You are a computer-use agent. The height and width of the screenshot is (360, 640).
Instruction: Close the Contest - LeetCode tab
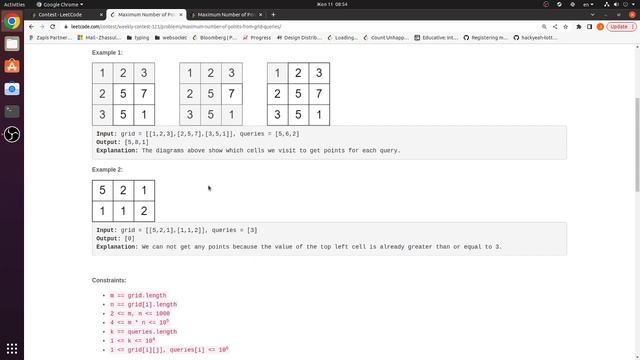101,15
